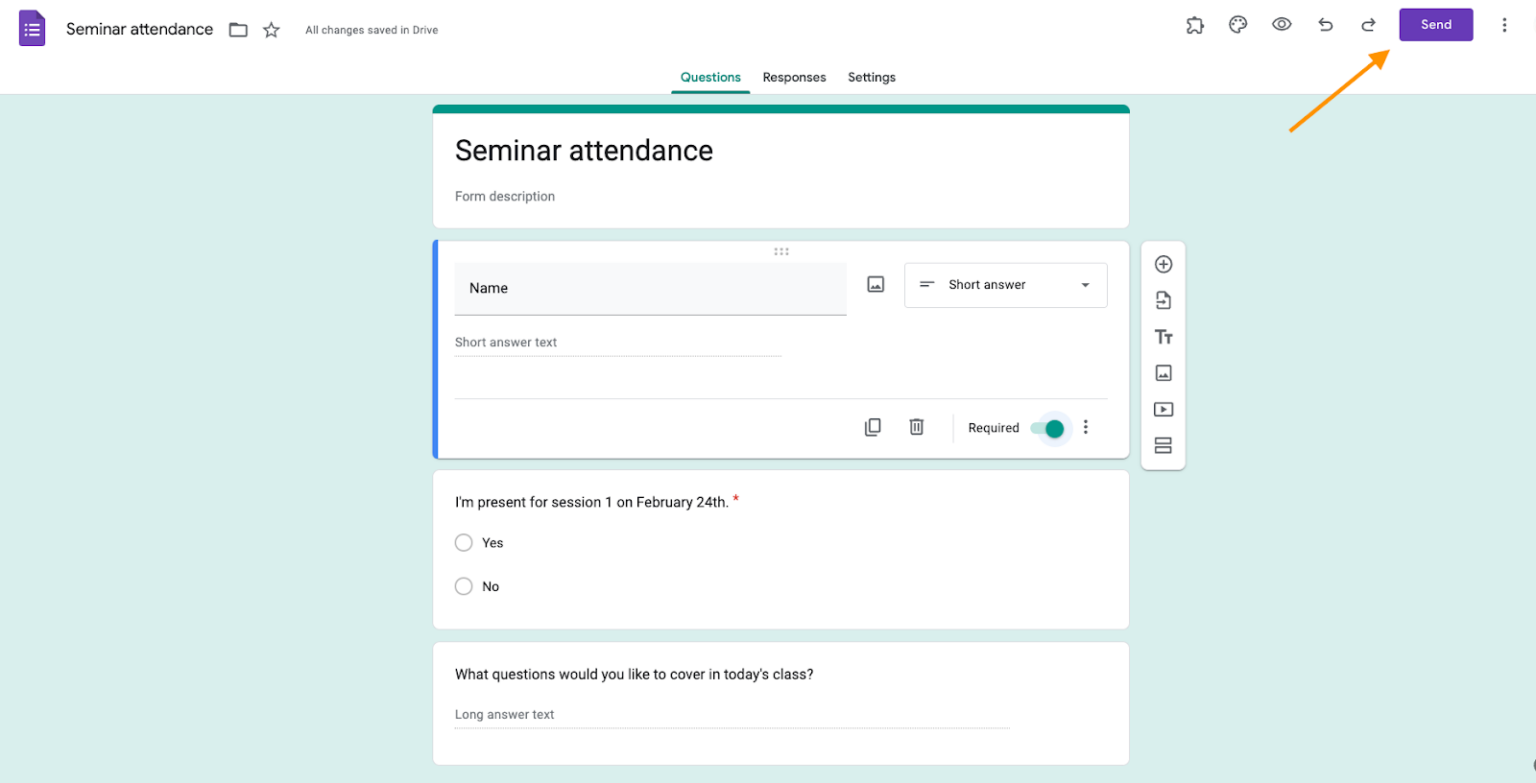Disable the Required toggle on the Name question
Image resolution: width=1536 pixels, height=783 pixels.
[1050, 427]
